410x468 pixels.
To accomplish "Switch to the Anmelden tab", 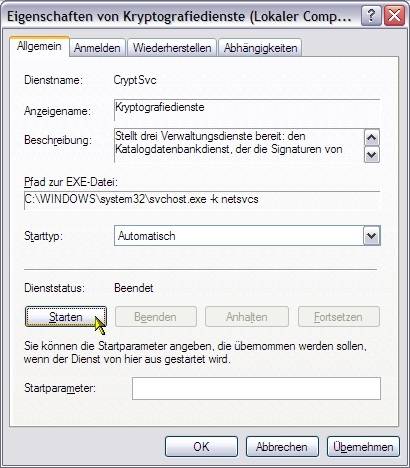I will point(97,48).
